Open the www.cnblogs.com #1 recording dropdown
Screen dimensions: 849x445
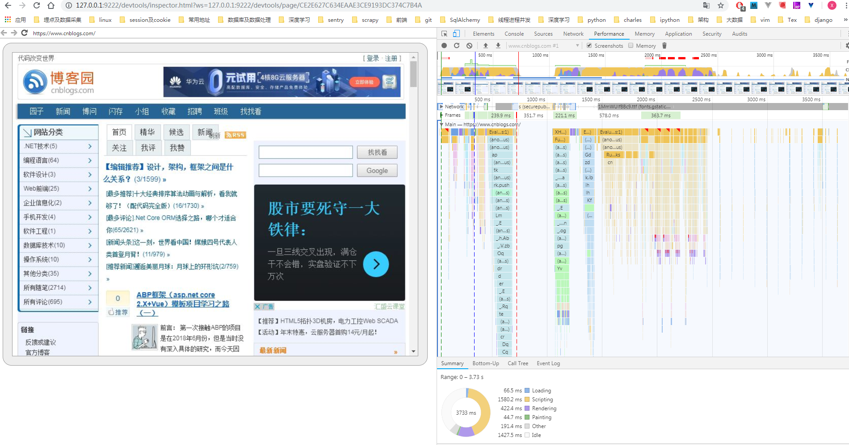pyautogui.click(x=544, y=46)
